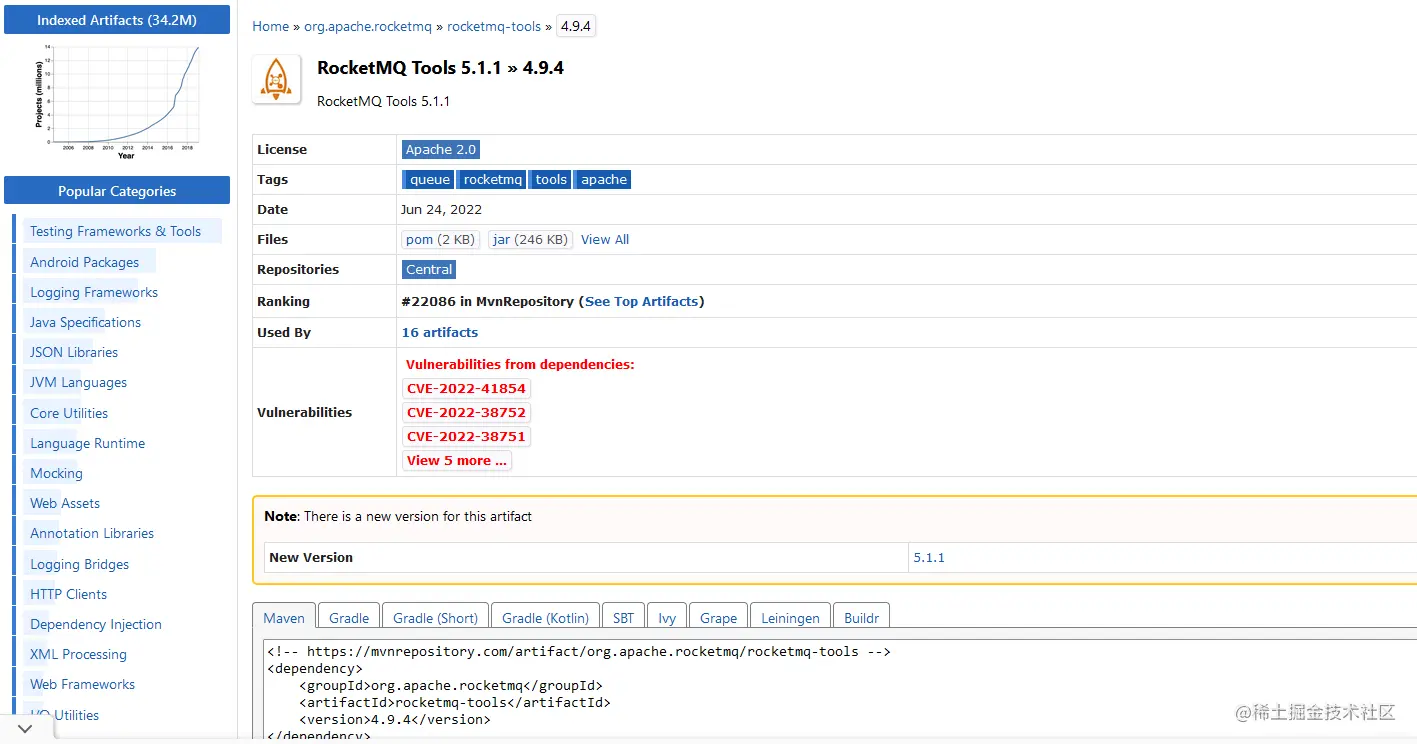Viewport: 1417px width, 744px height.
Task: Click the 4.9.4 version badge in breadcrumb
Action: pos(576,27)
